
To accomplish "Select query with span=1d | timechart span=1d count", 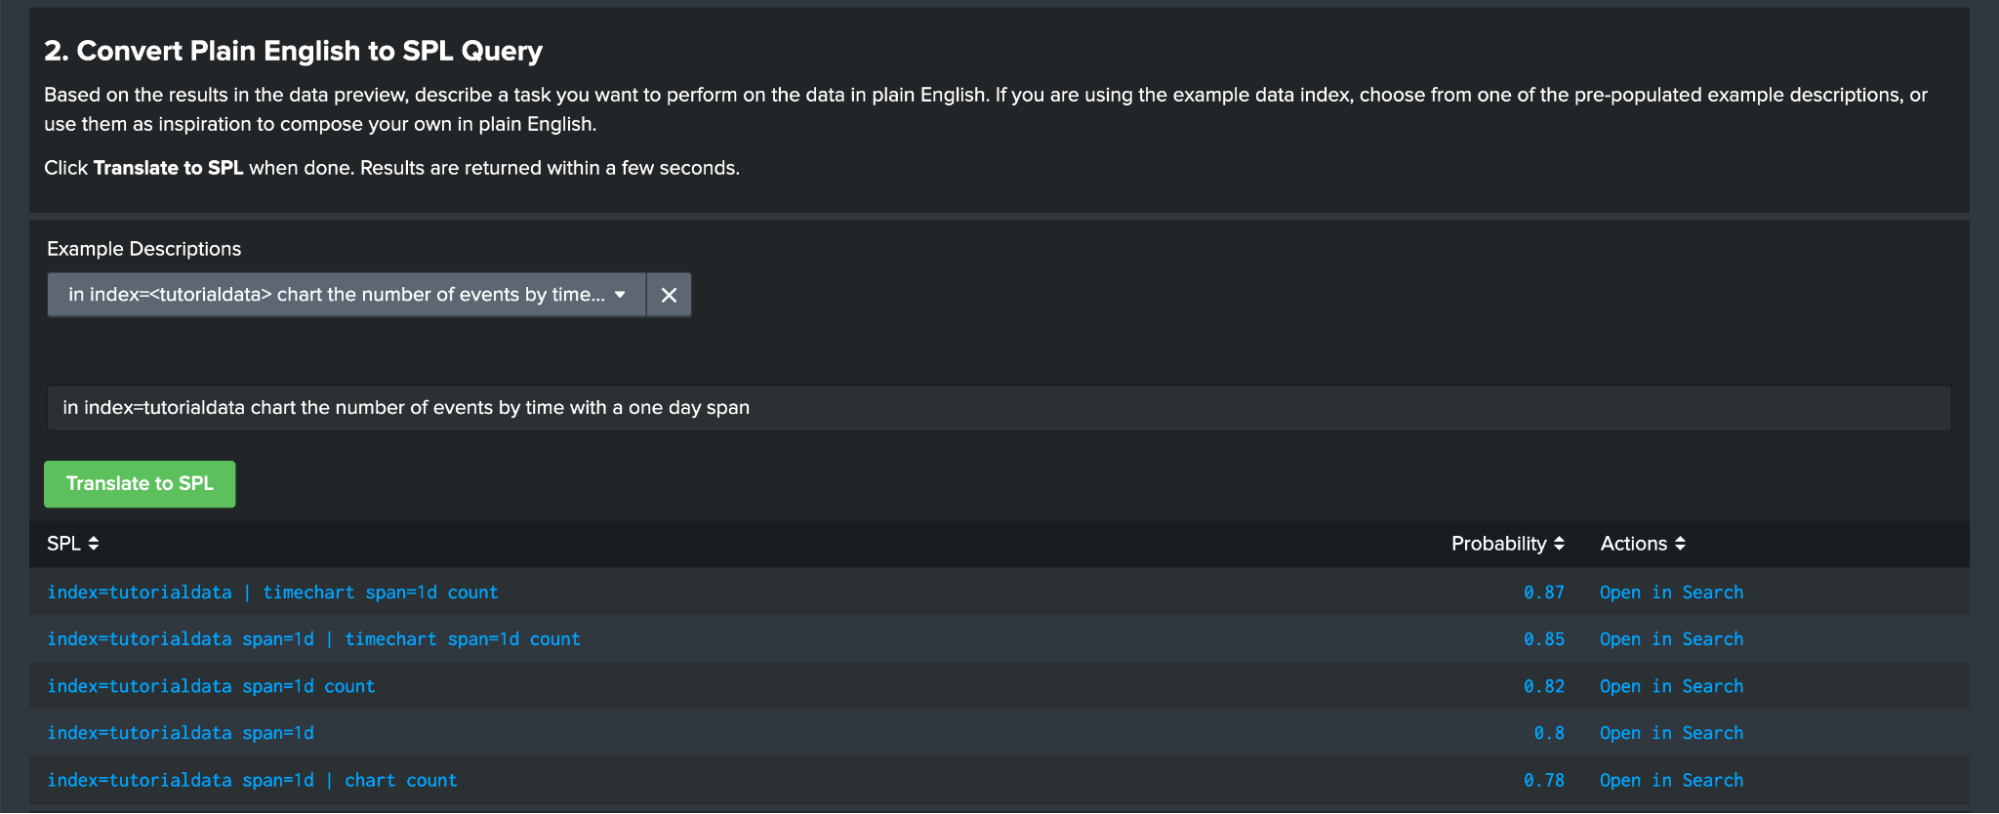I will pos(313,639).
